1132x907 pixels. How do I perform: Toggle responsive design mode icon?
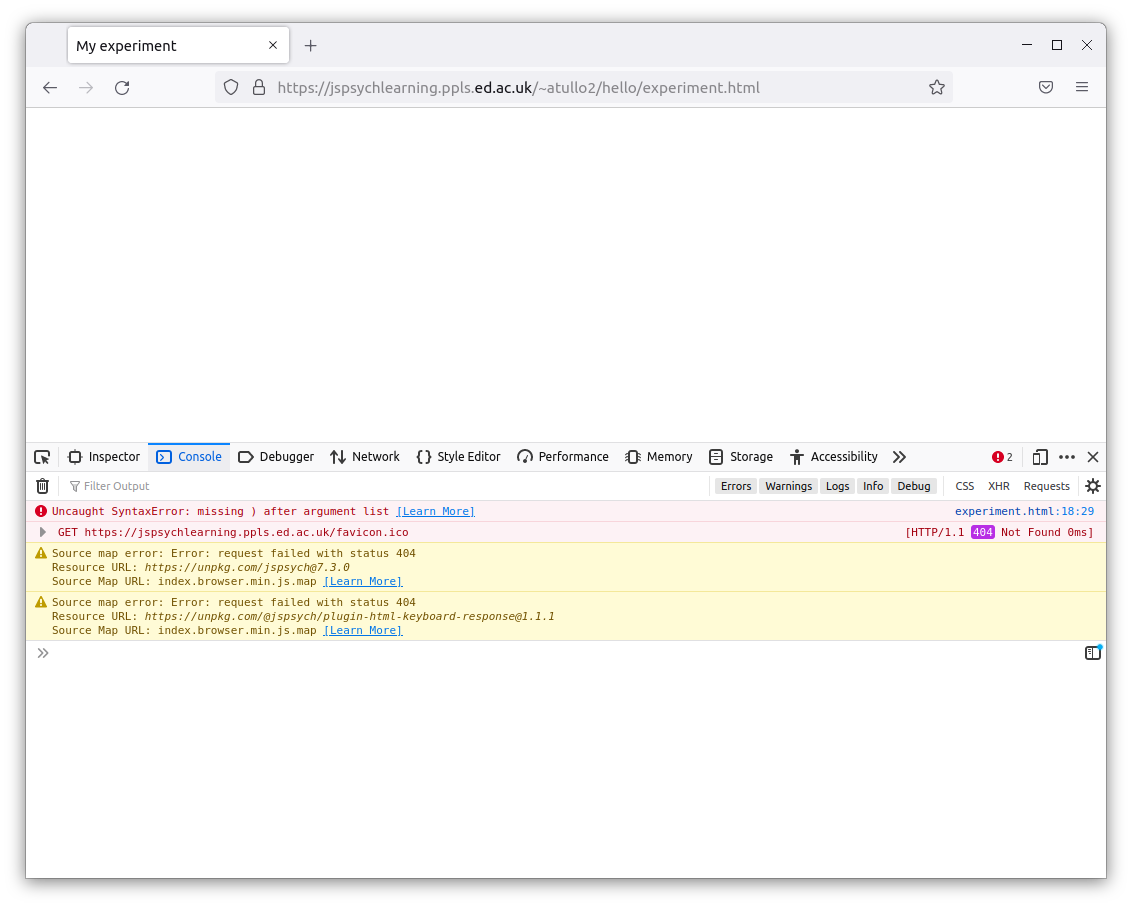1040,457
